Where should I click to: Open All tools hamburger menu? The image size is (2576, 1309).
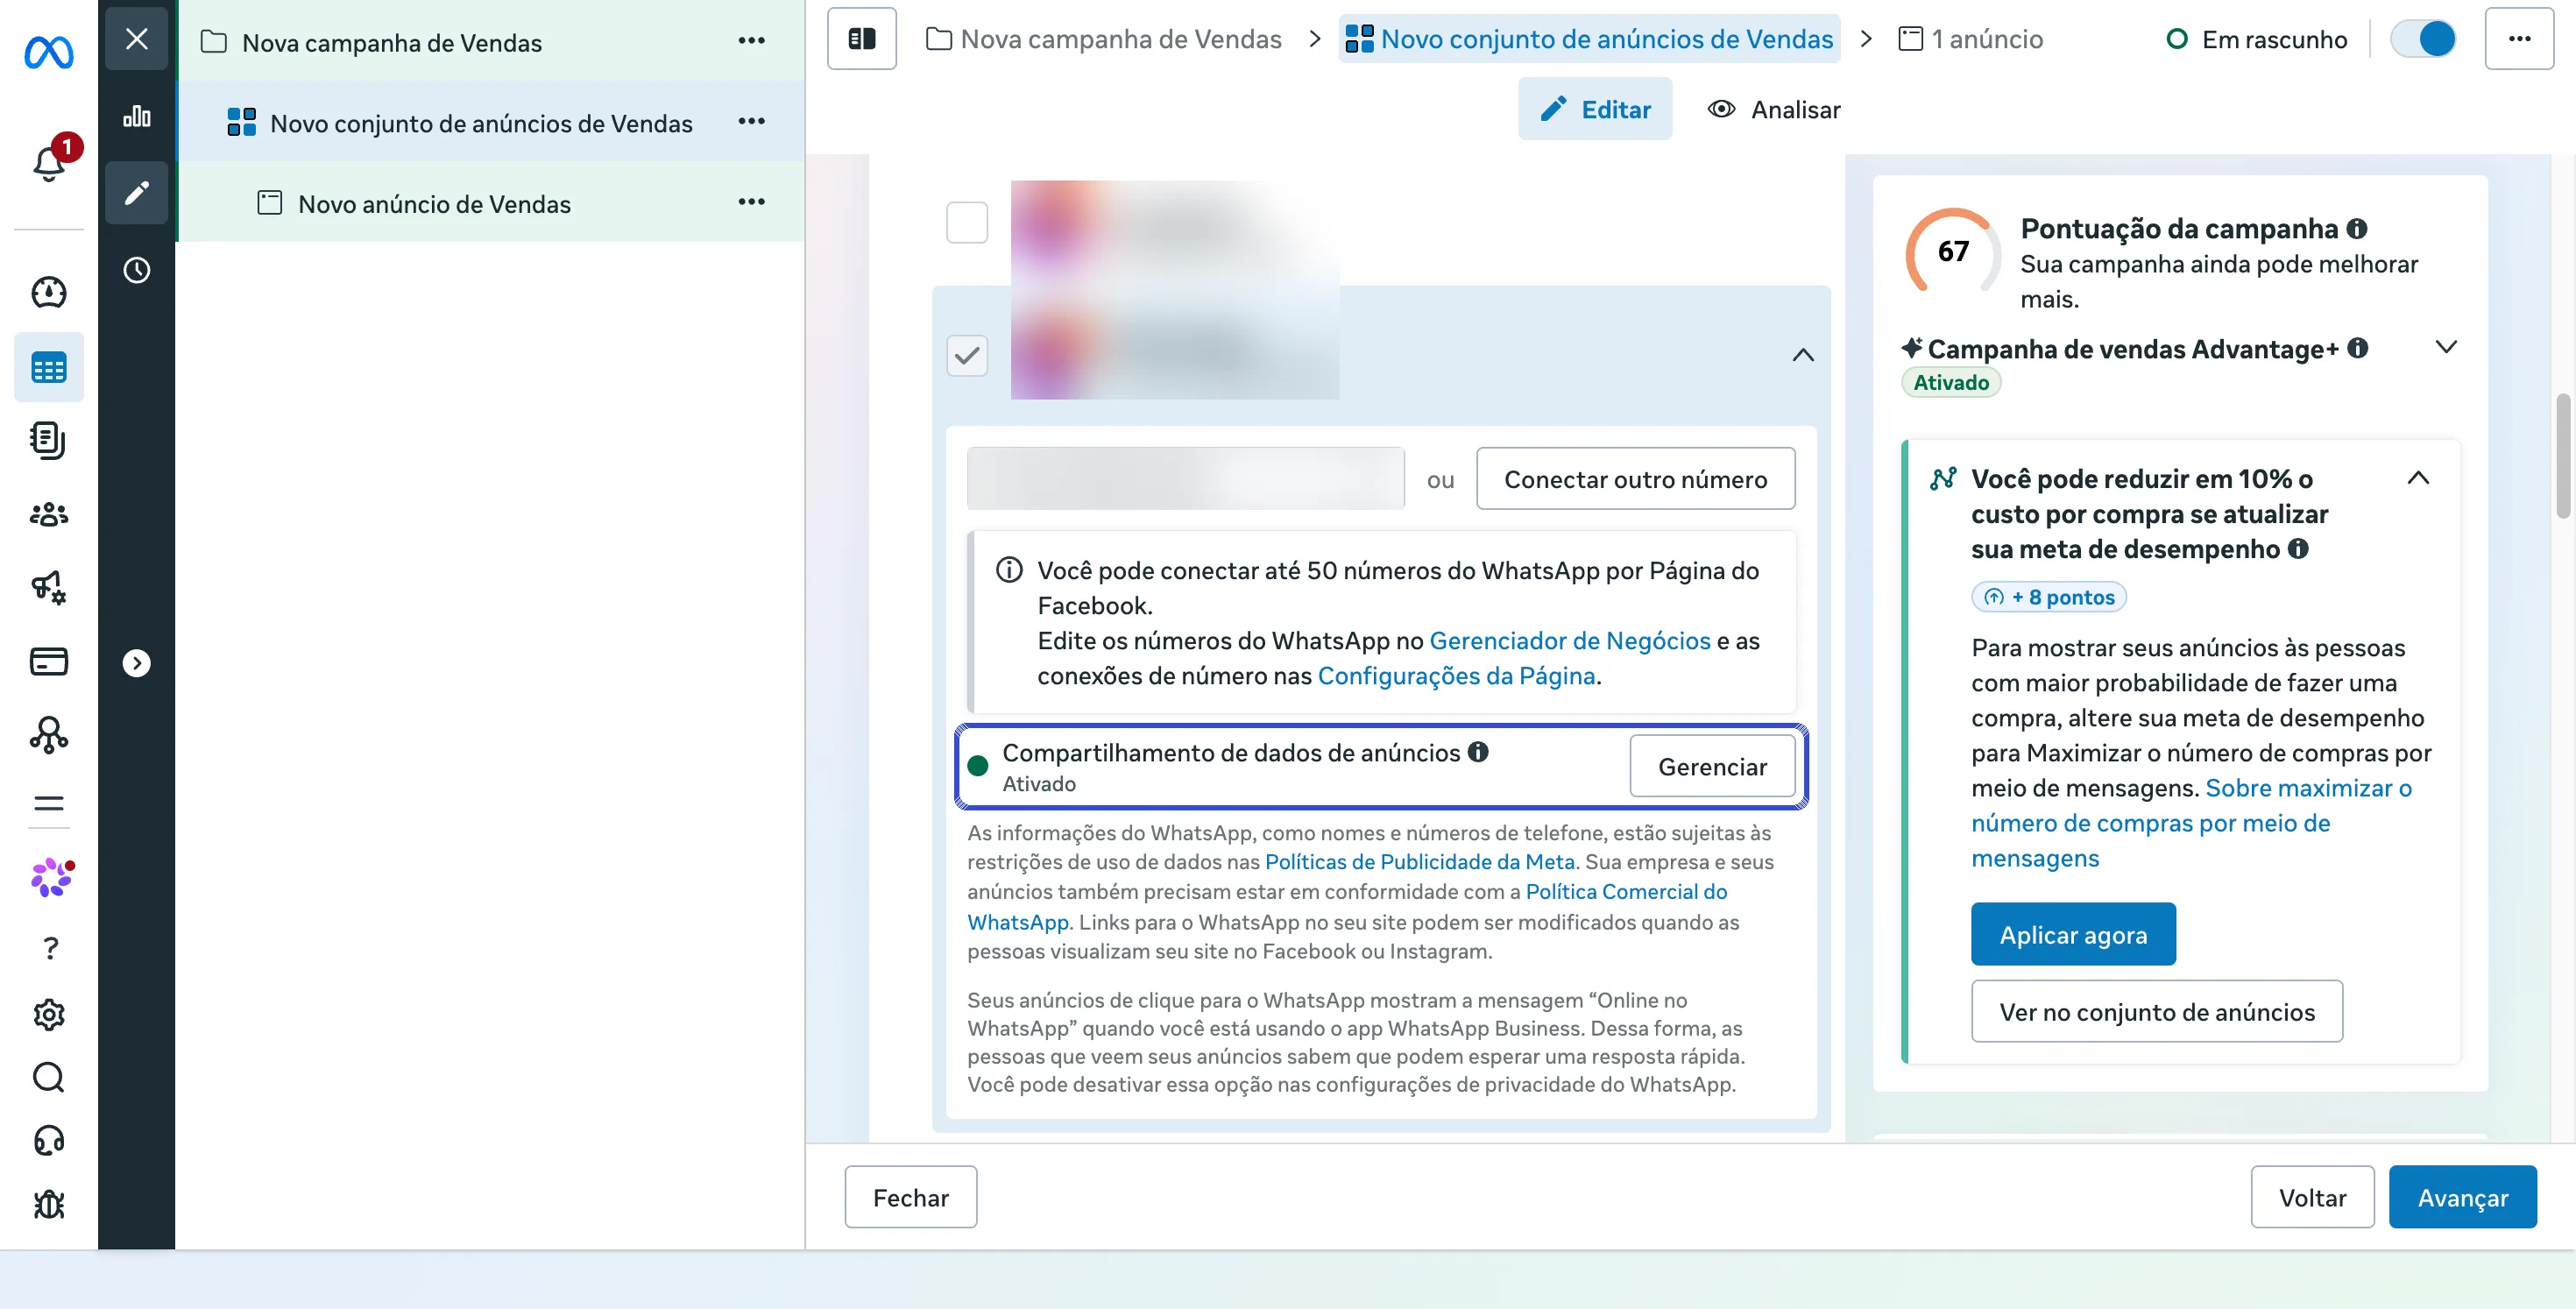point(48,803)
